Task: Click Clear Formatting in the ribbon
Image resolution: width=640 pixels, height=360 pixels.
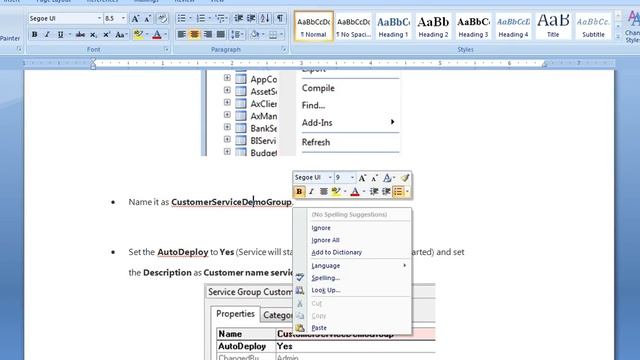Action: tap(162, 18)
